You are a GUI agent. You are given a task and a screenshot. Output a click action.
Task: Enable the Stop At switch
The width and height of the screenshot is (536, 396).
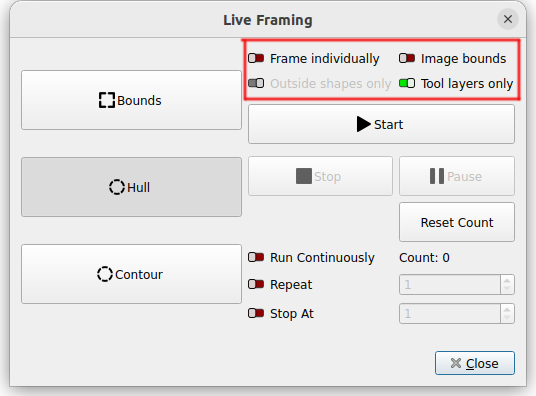(x=256, y=313)
